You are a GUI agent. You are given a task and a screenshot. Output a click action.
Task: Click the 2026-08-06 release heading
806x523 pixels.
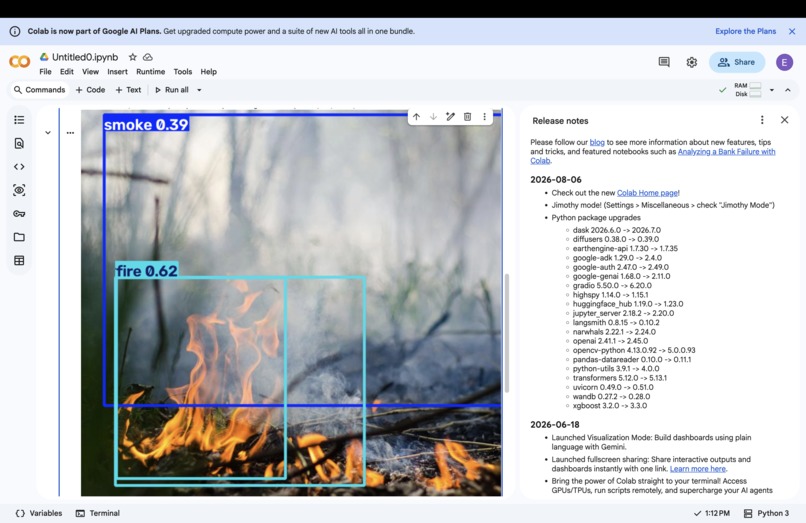coord(556,179)
